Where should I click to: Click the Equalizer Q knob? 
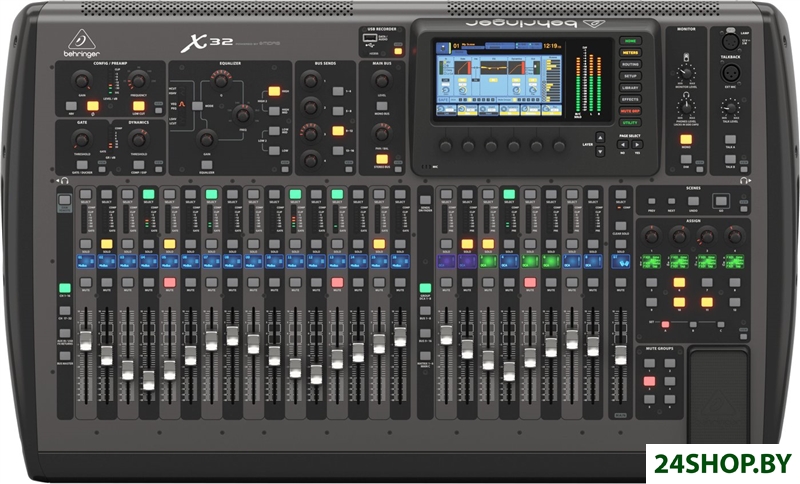point(220,80)
